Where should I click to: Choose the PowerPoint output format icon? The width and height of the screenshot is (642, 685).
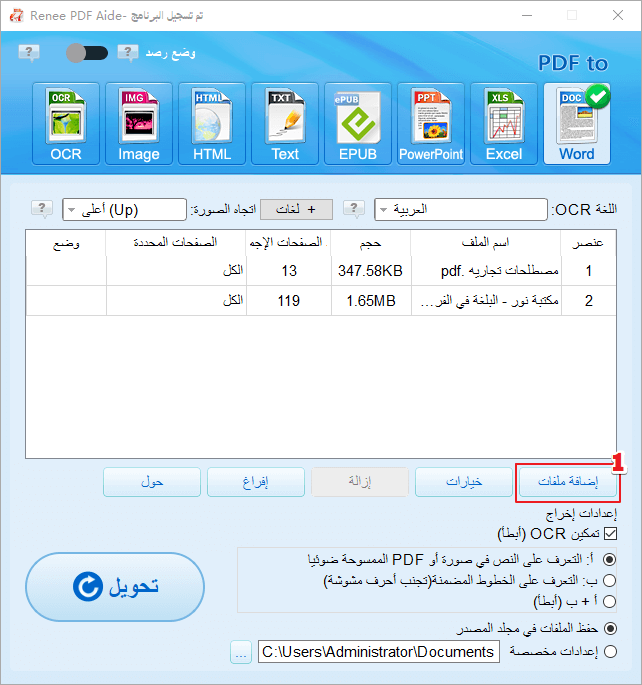coord(431,124)
